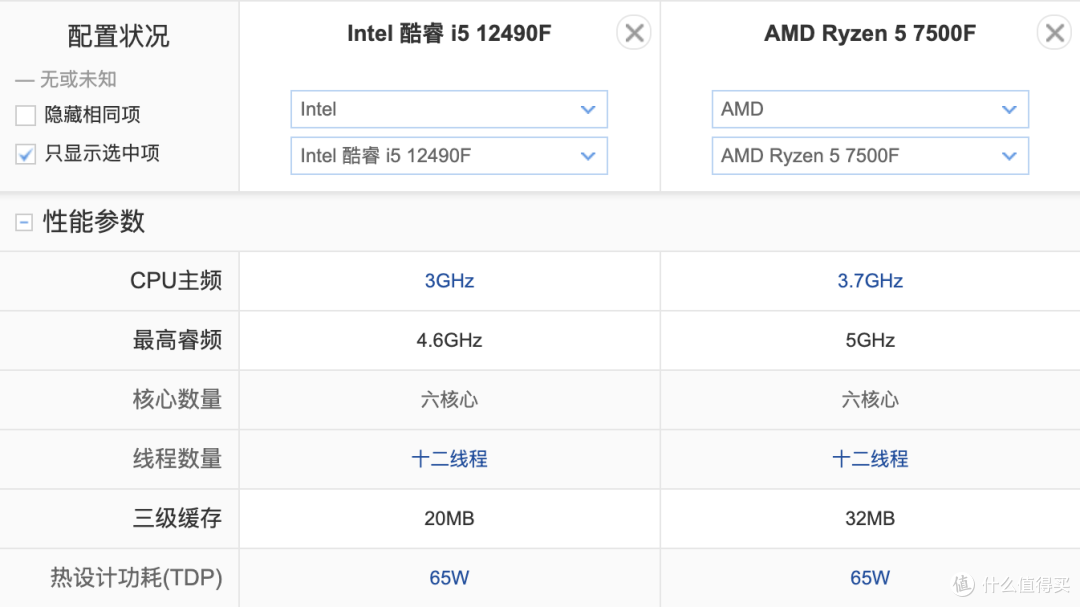
Task: Click the 配置状况 heading
Action: pyautogui.click(x=118, y=37)
